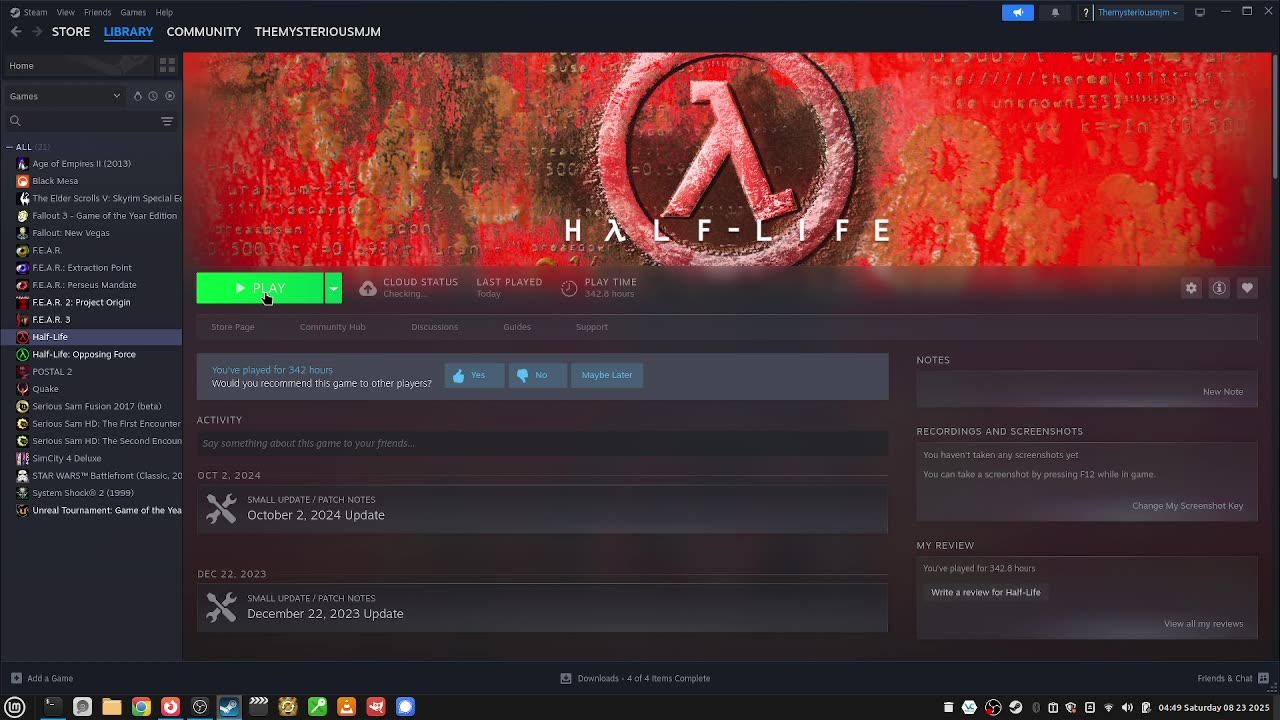Click the volume icon in system tray
Image resolution: width=1280 pixels, height=720 pixels.
click(1127, 707)
